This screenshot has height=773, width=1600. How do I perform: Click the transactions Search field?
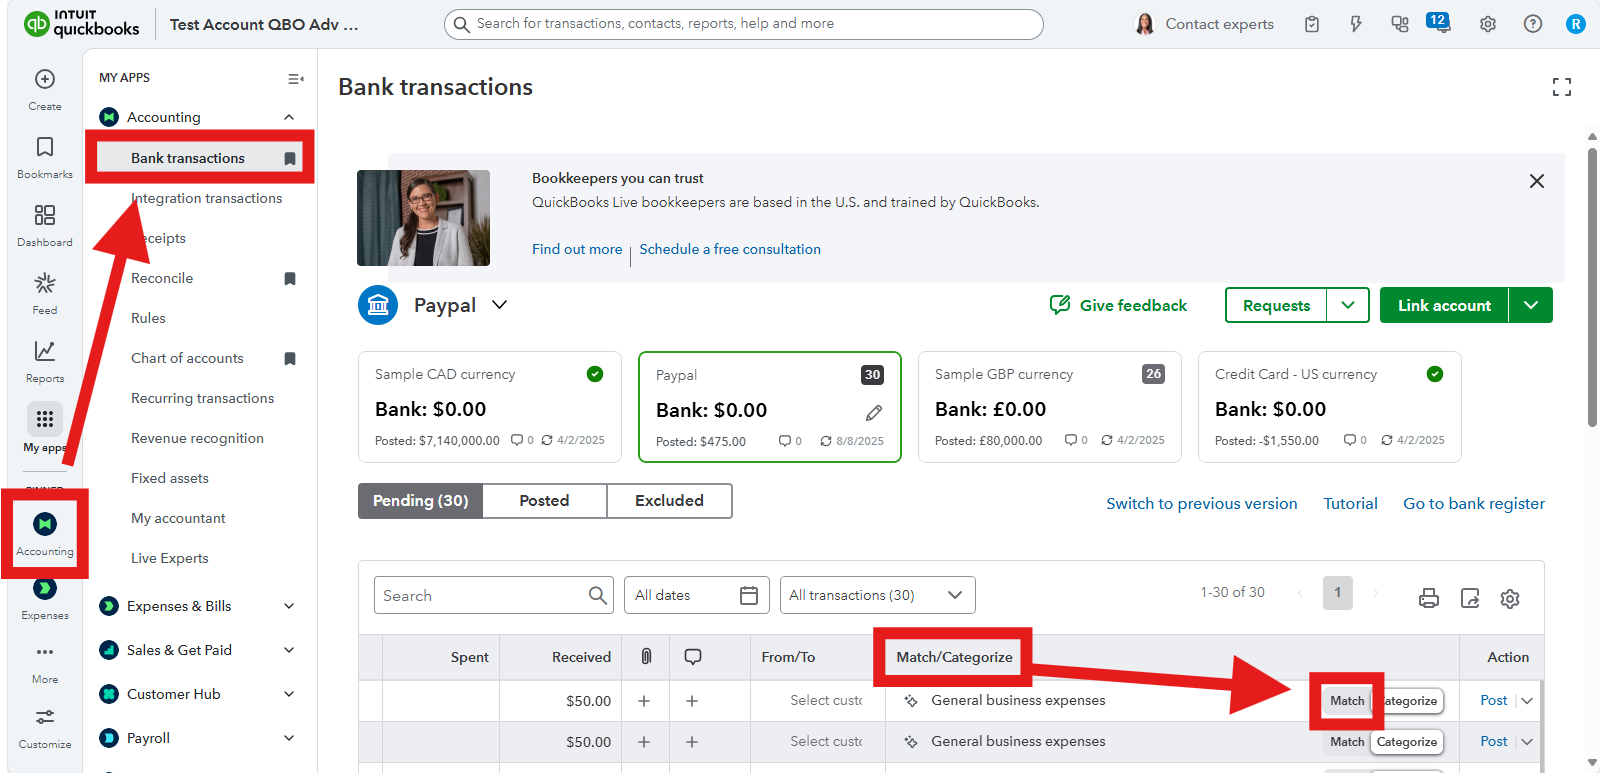tap(493, 595)
